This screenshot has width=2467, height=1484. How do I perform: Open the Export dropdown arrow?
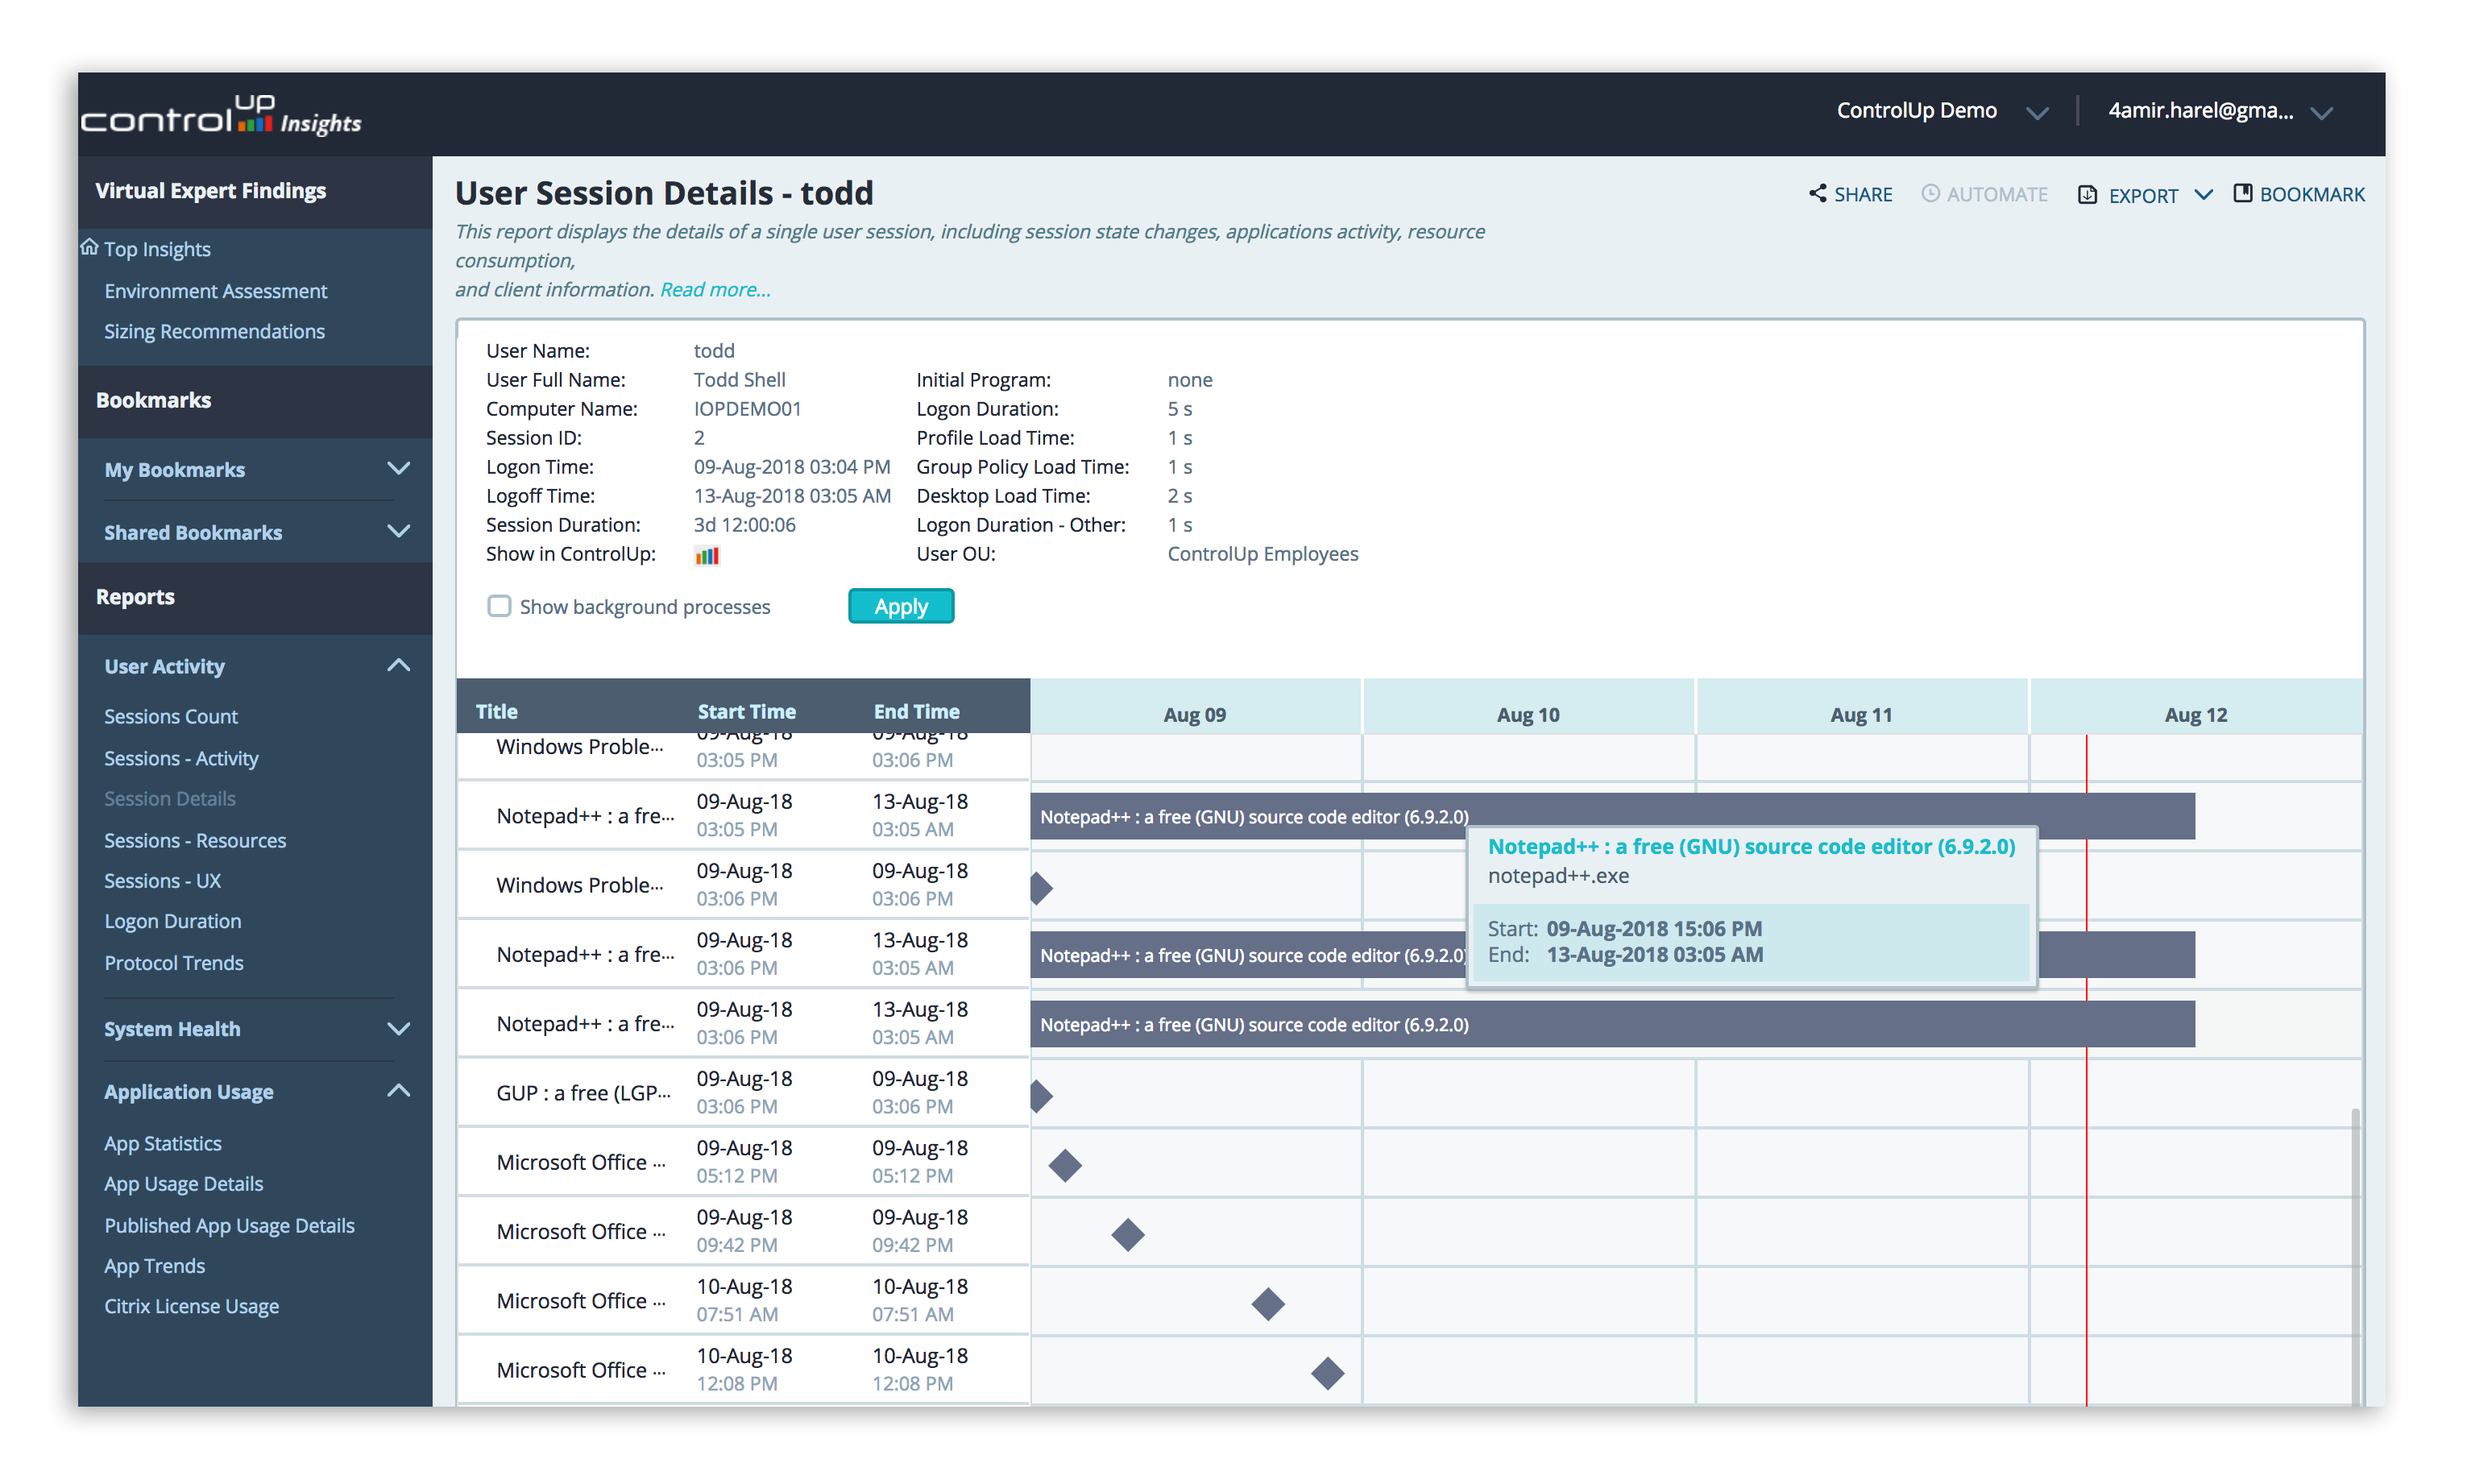pyautogui.click(x=2202, y=194)
